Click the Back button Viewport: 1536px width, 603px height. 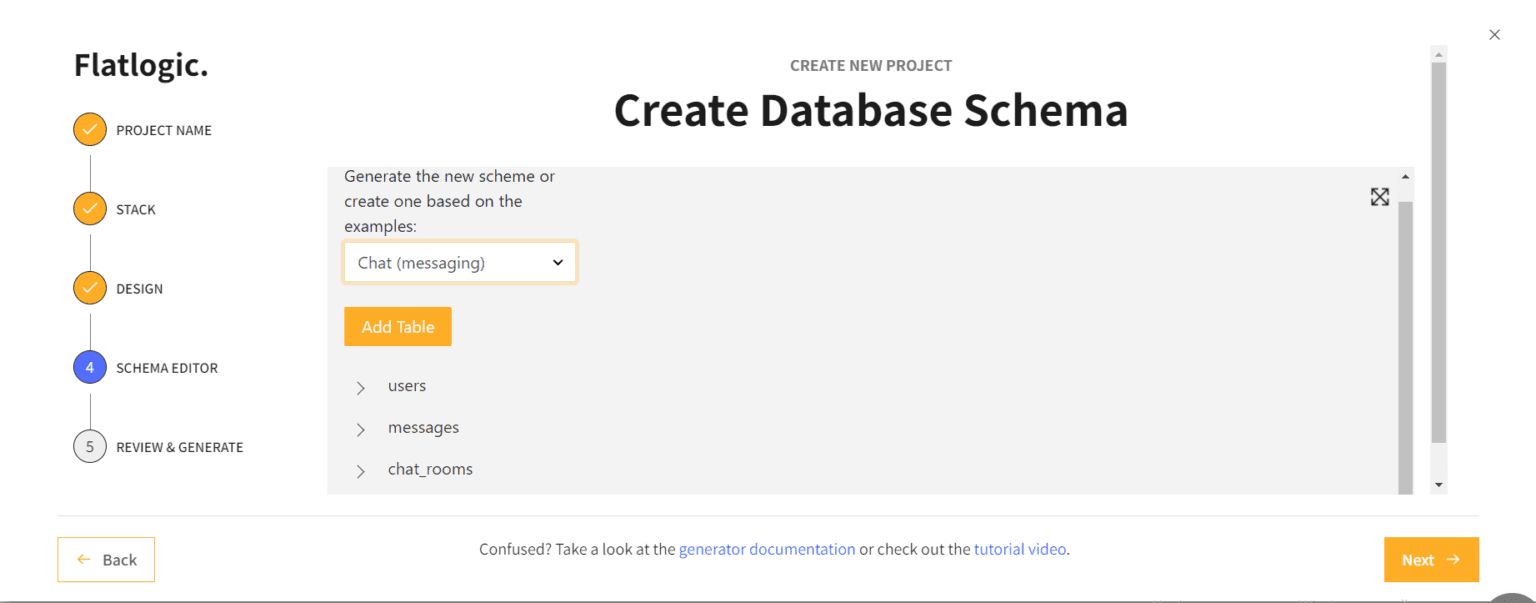(x=106, y=560)
